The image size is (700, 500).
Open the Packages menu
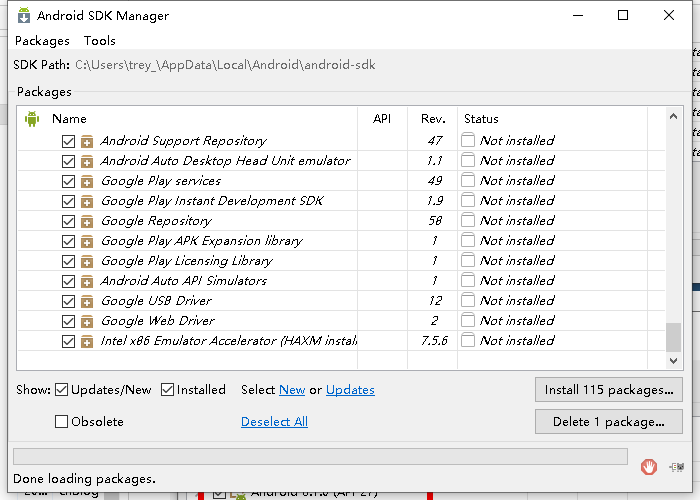point(42,41)
